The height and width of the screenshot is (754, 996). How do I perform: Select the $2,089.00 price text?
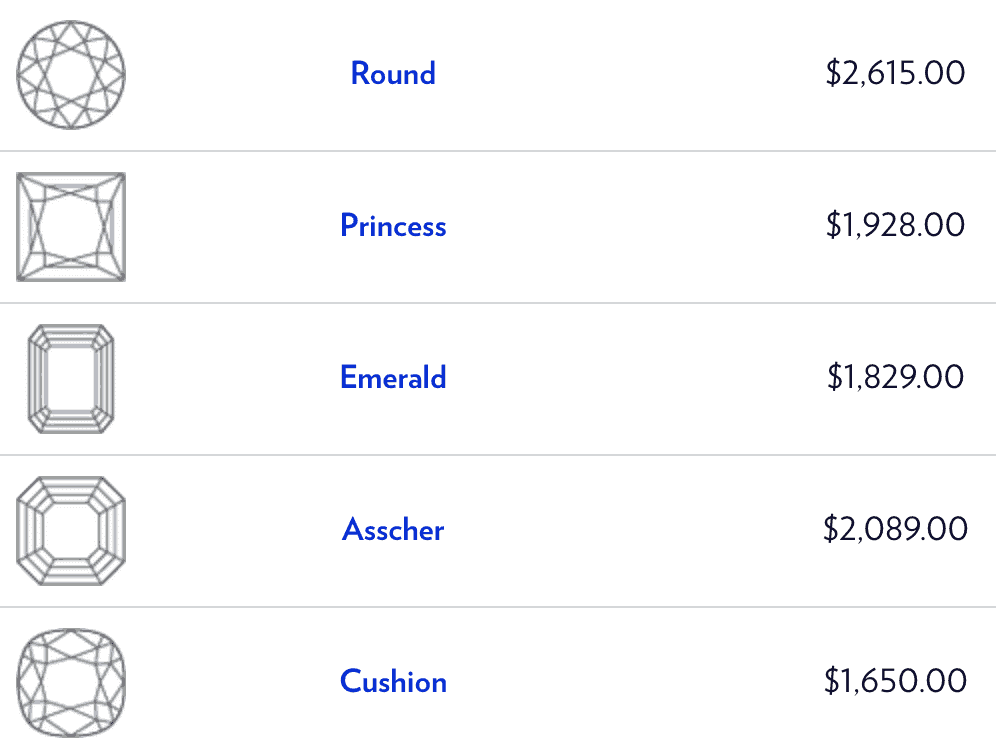pyautogui.click(x=895, y=530)
